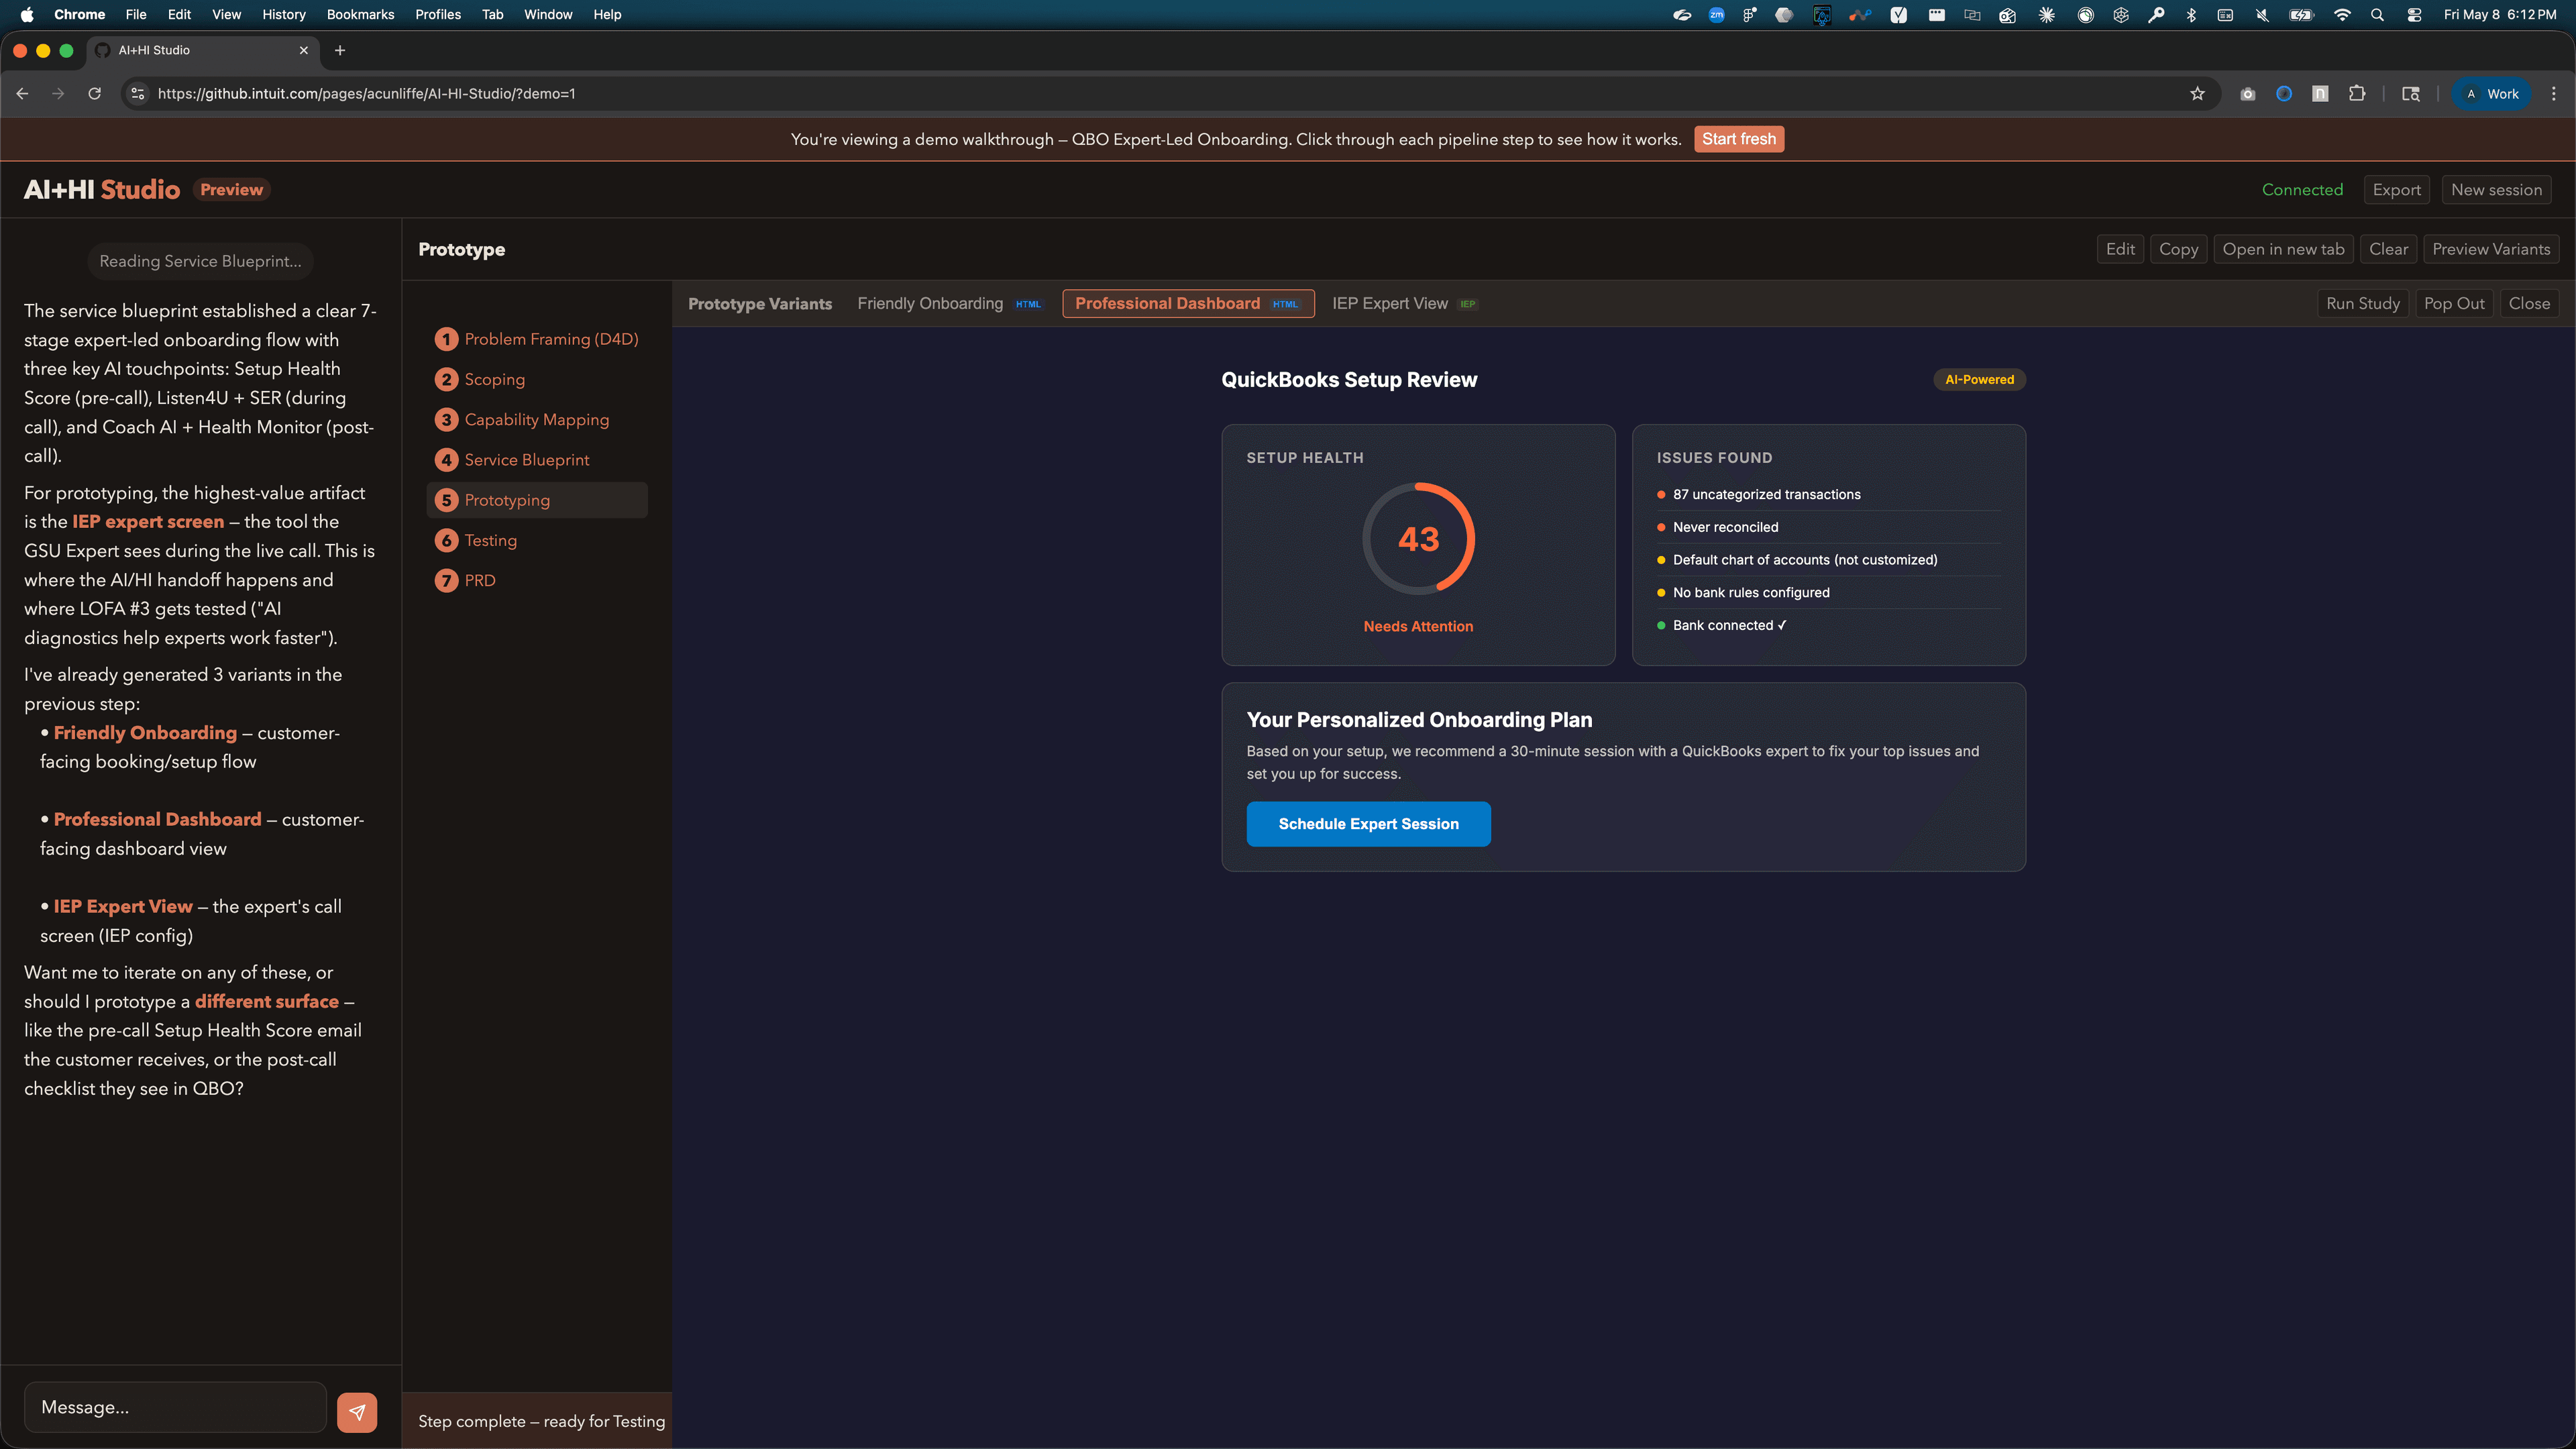The image size is (2576, 1449).
Task: Open the Bluetooth menu bar icon
Action: pyautogui.click(x=2191, y=14)
